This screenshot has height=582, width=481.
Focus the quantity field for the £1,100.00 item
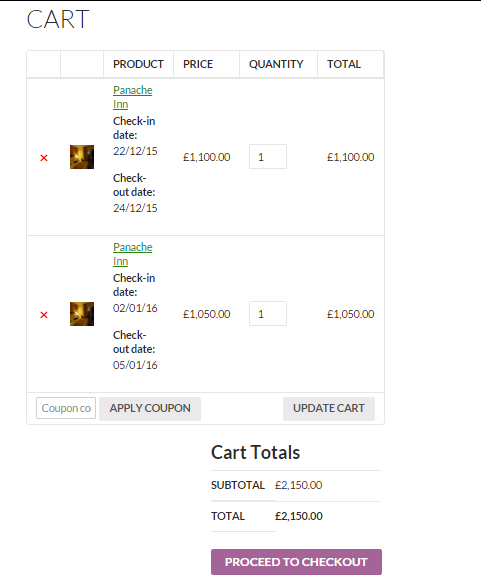(x=268, y=157)
